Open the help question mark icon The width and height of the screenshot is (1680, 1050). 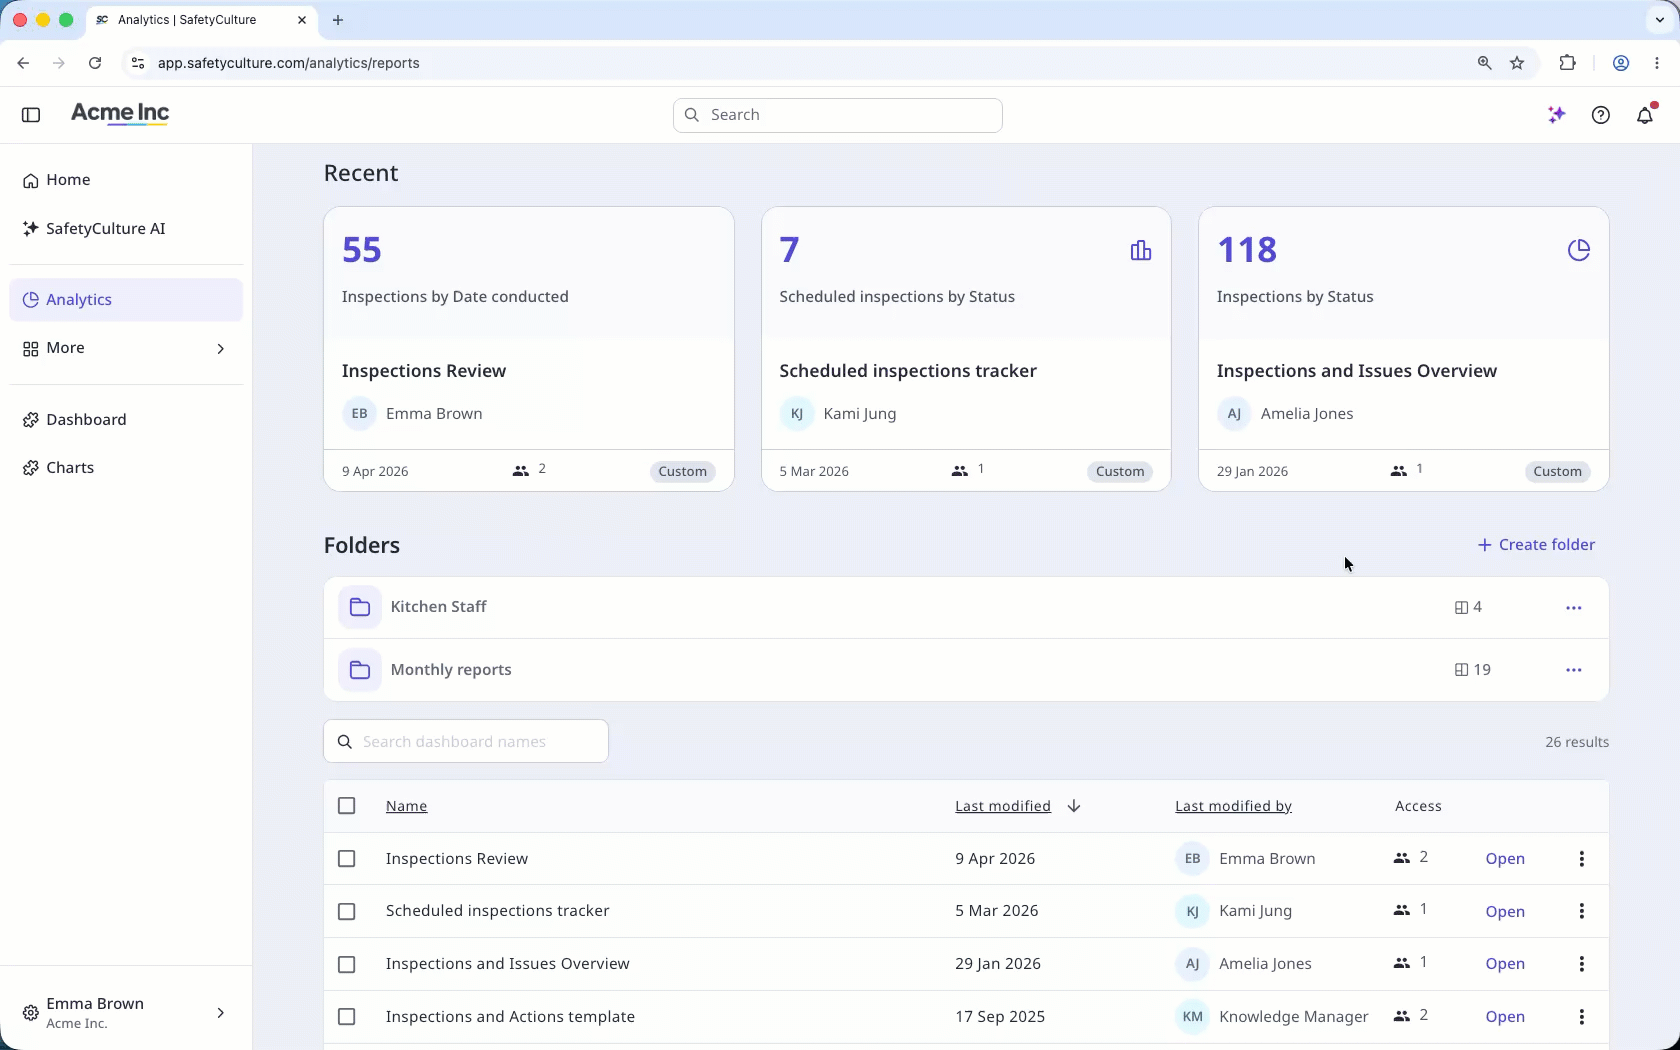click(x=1601, y=115)
